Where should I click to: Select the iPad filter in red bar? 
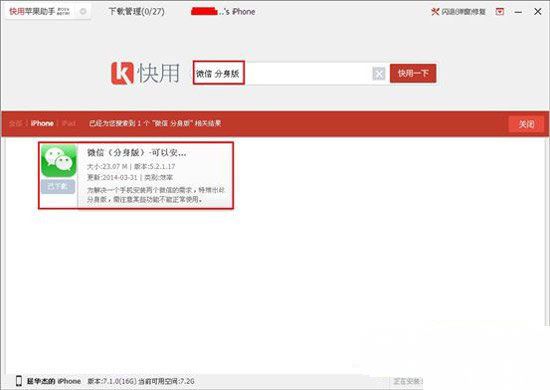[68, 123]
